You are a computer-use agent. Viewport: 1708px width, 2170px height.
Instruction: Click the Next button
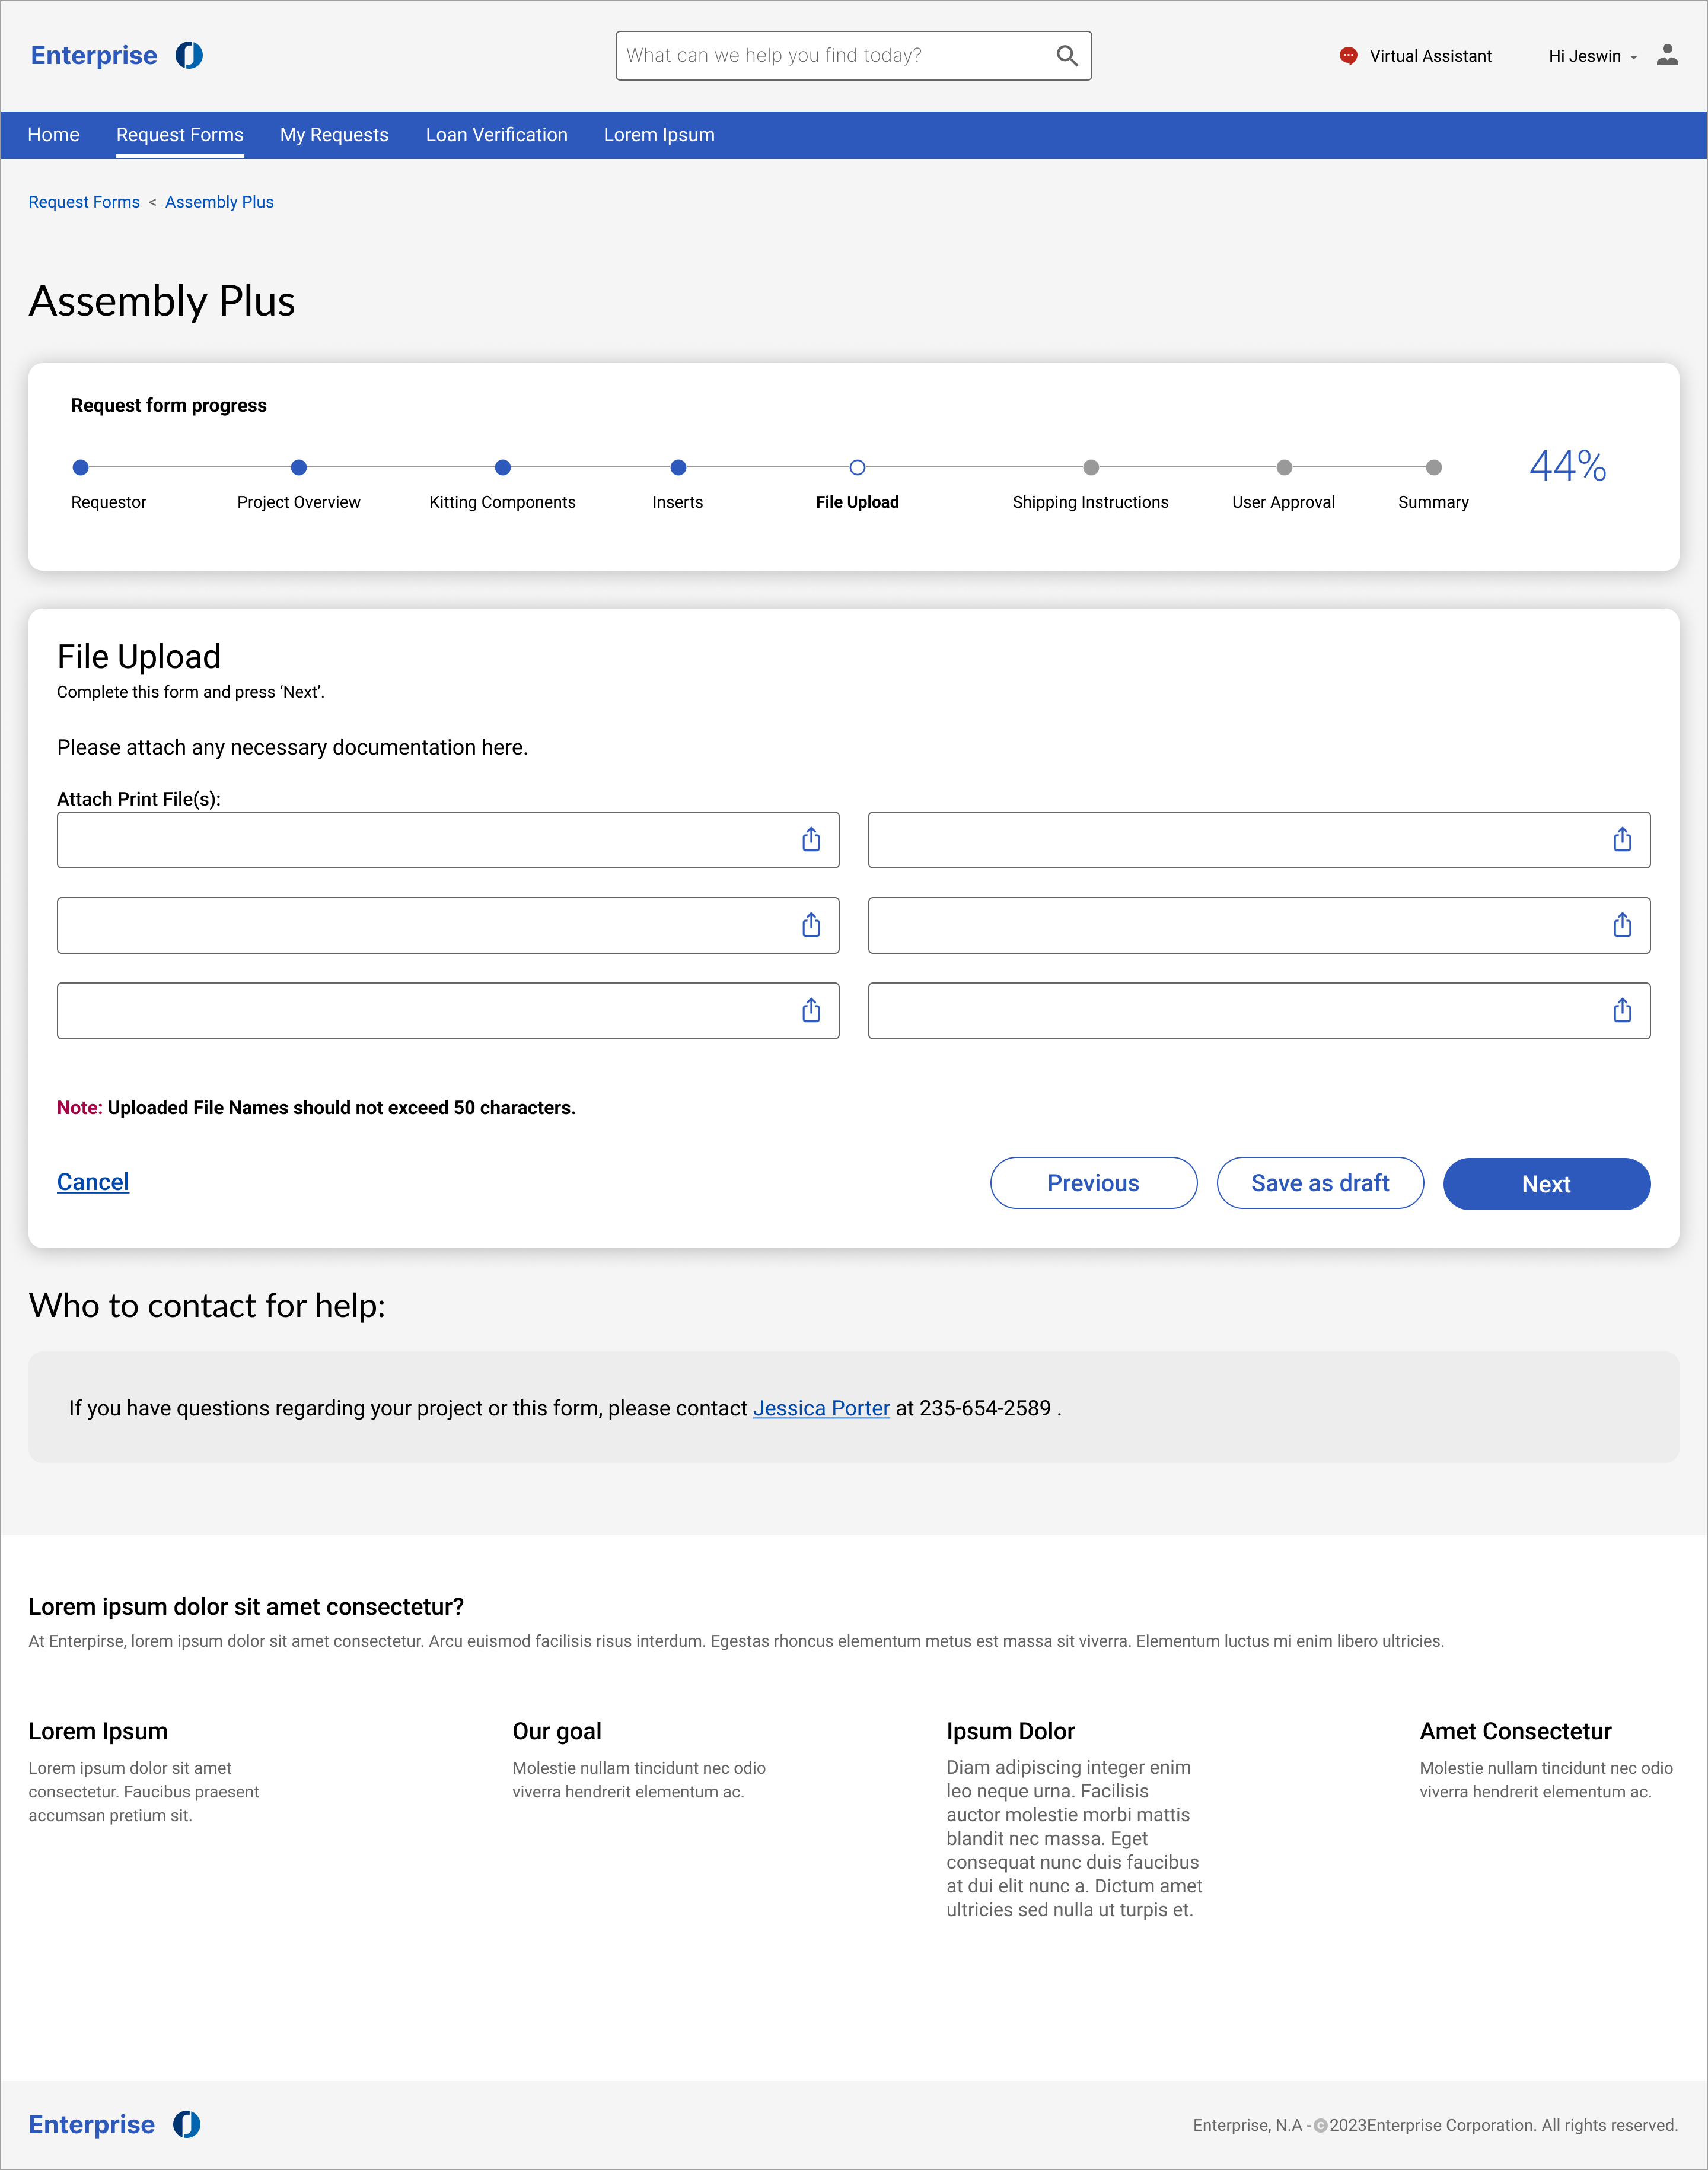1546,1184
